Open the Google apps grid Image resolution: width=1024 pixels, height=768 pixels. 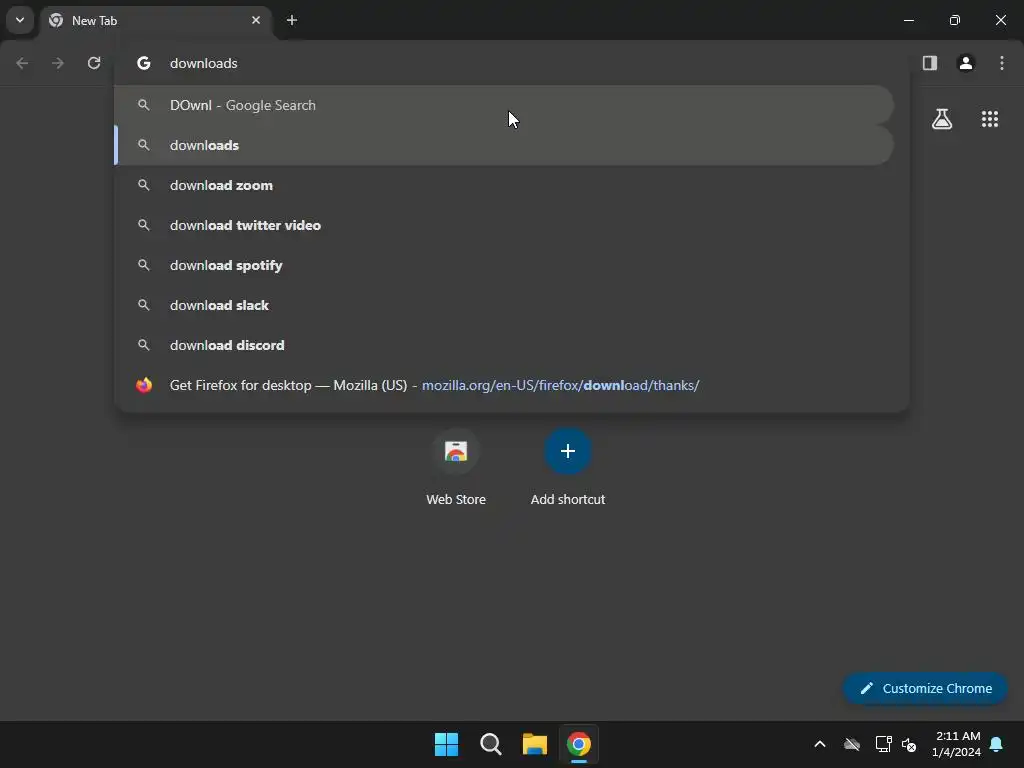pyautogui.click(x=990, y=119)
